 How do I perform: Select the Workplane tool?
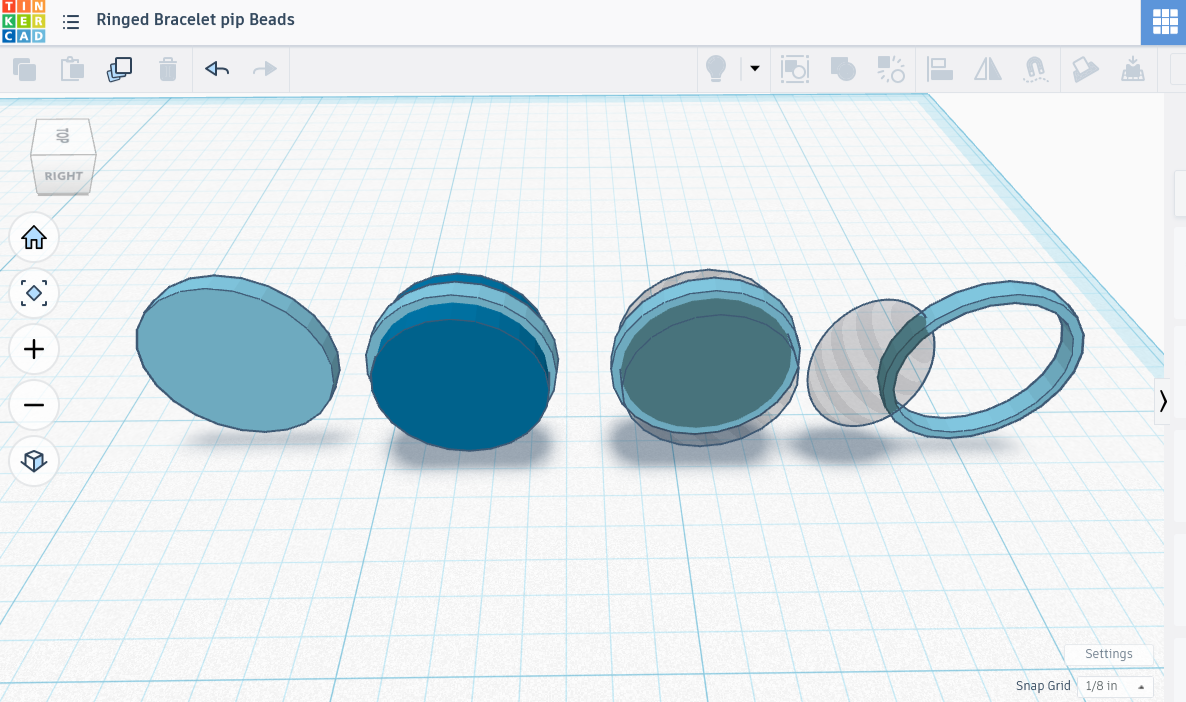click(x=1085, y=69)
